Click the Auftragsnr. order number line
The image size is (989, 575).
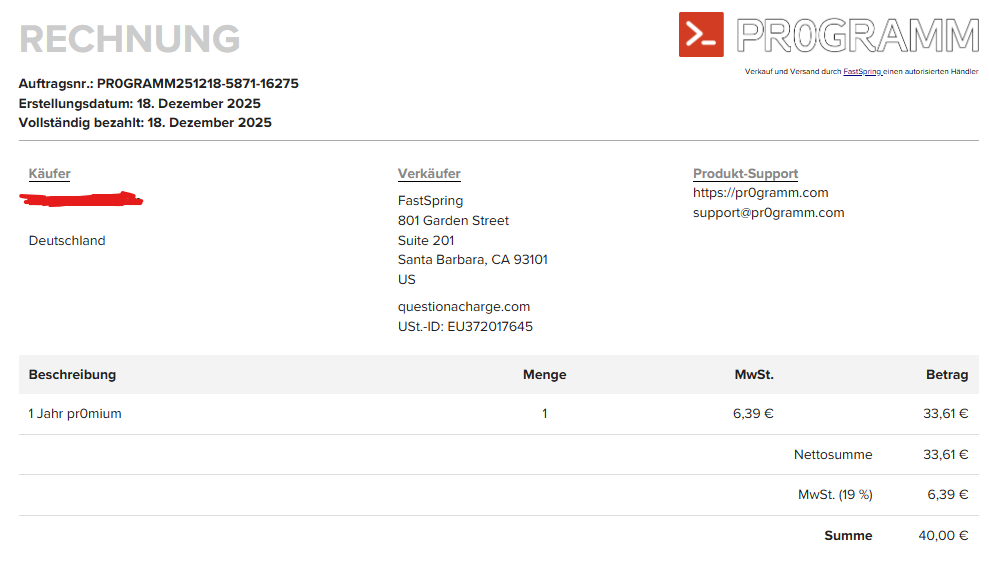point(158,84)
